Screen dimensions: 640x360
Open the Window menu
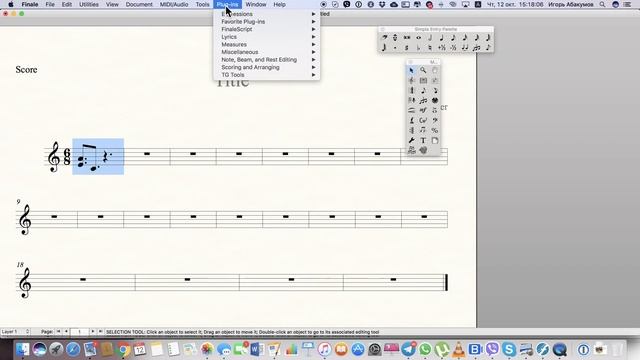pos(256,4)
